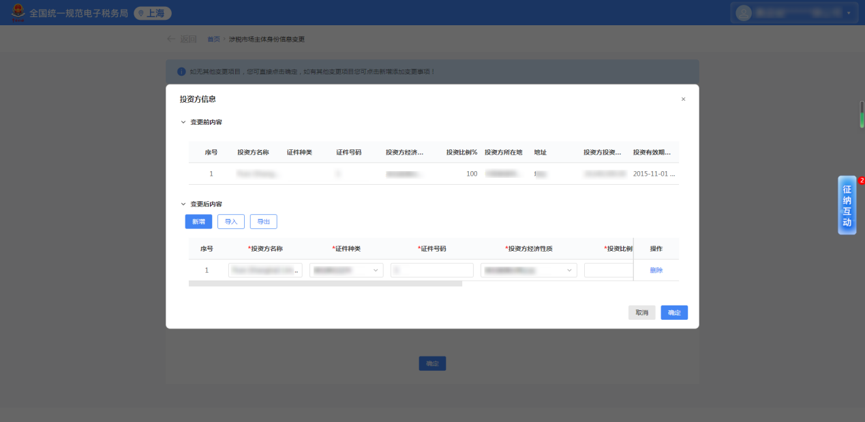Image resolution: width=865 pixels, height=422 pixels.
Task: Collapse the 变更前内容 section
Action: 183,122
